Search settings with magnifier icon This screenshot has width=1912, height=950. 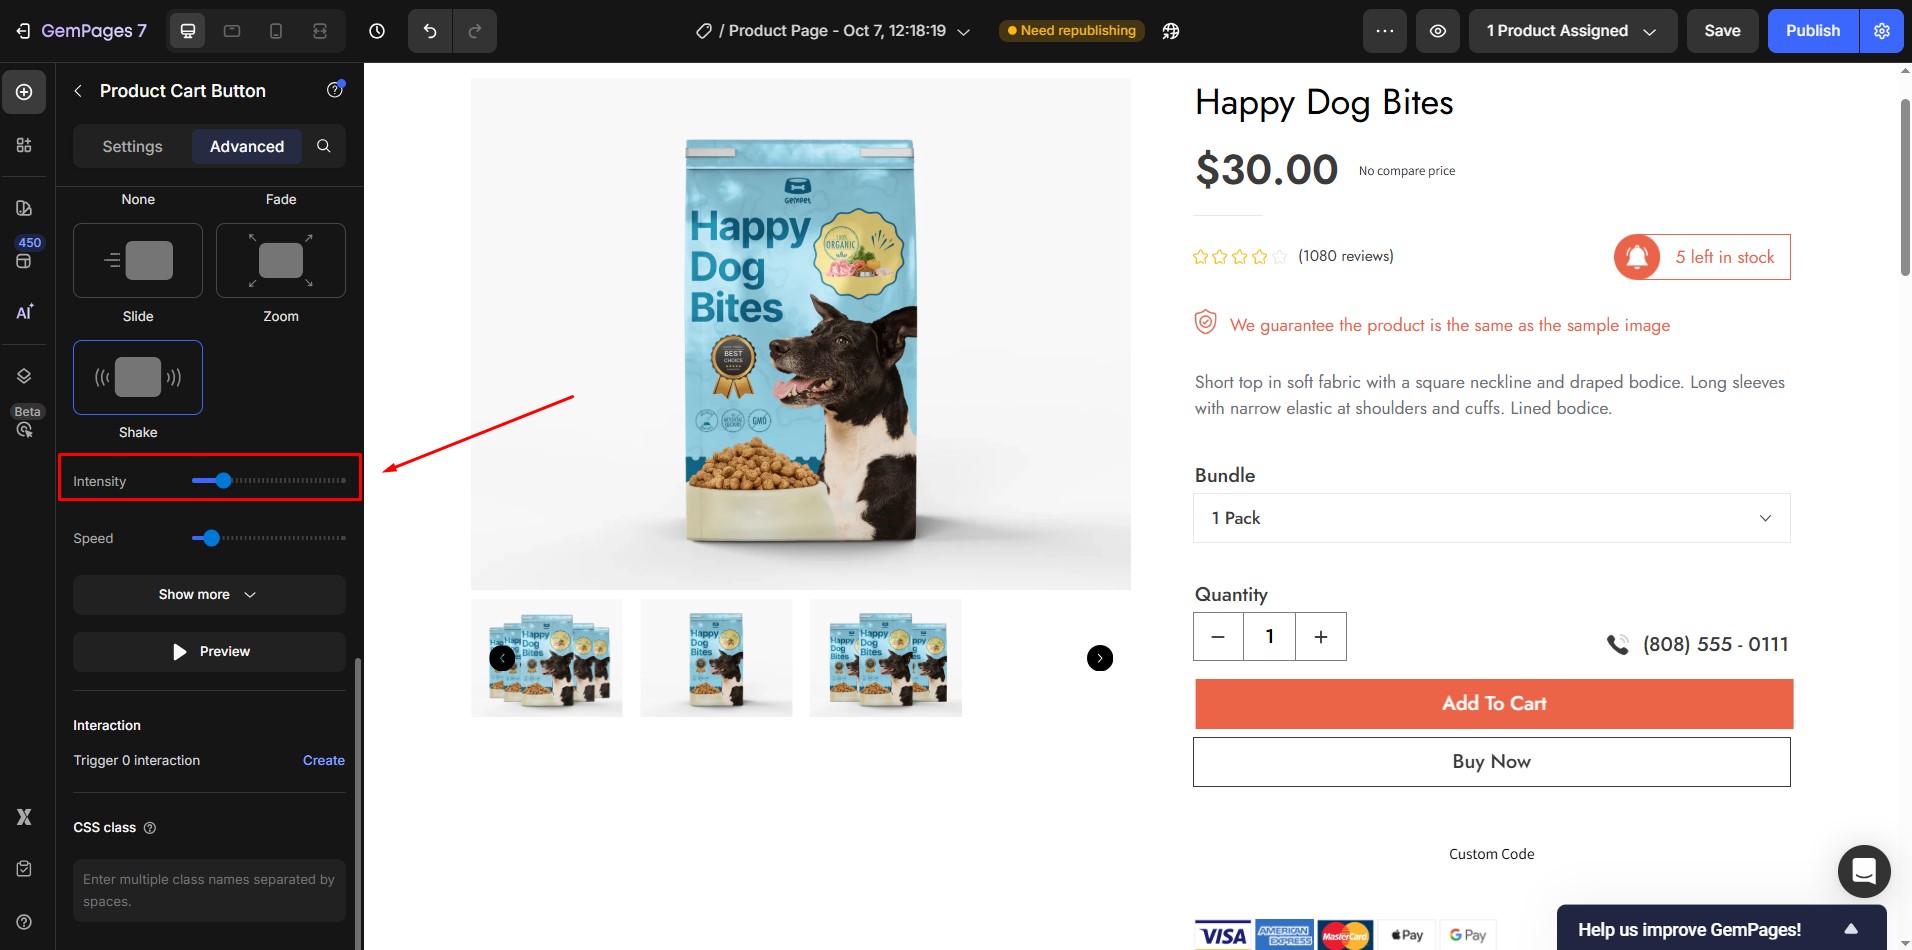click(x=324, y=146)
